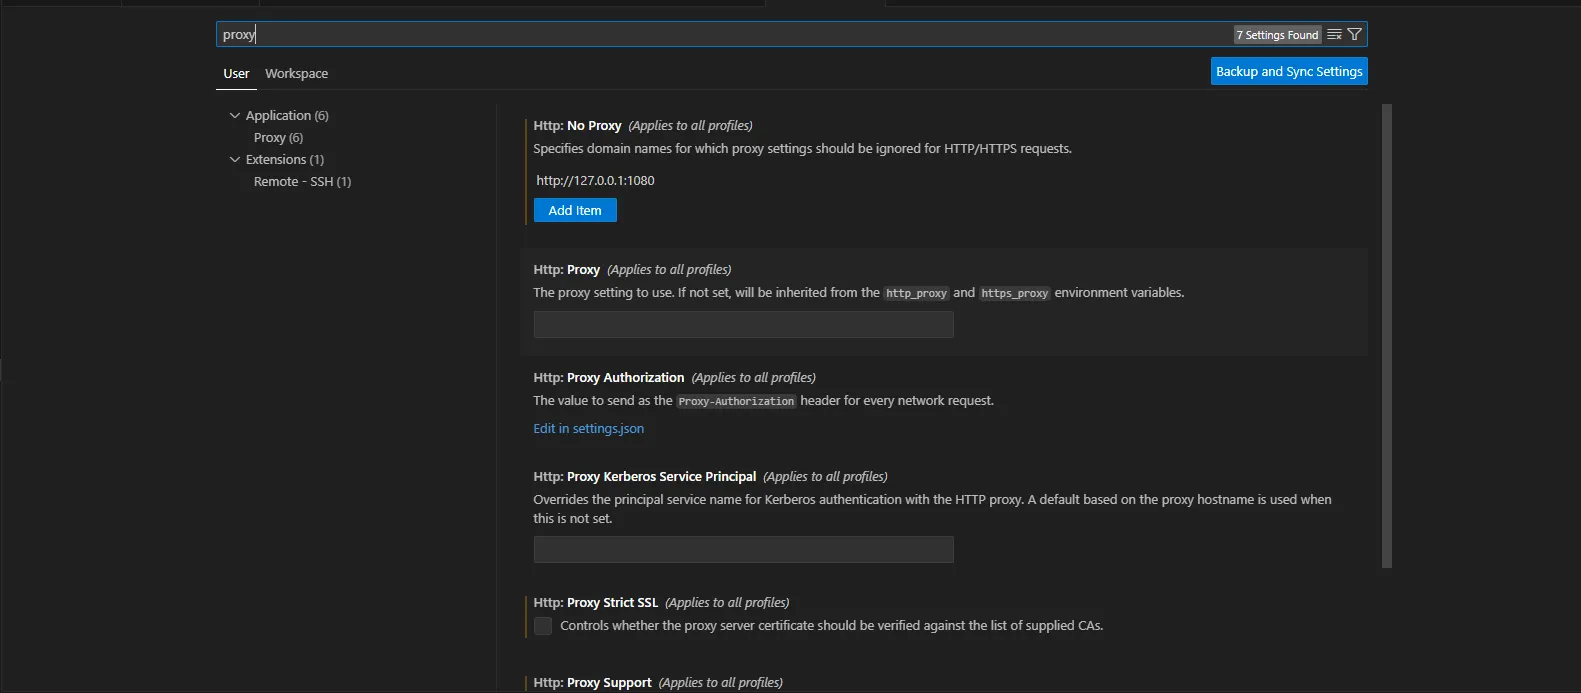
Task: Clear the settings search input icon
Action: pos(1334,34)
